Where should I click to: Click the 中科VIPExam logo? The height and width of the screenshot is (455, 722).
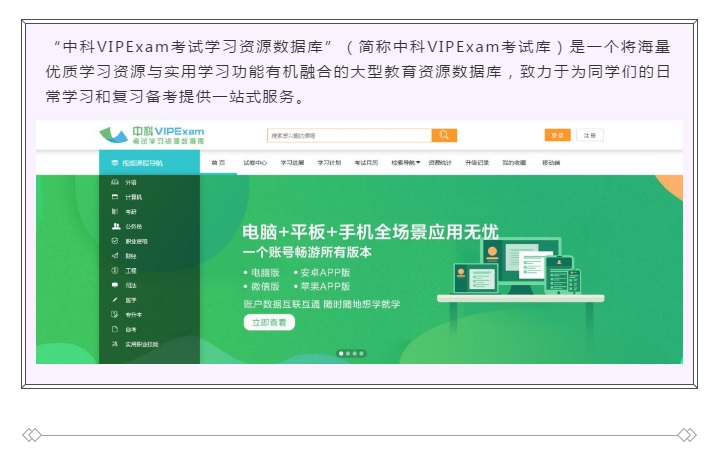coord(152,135)
